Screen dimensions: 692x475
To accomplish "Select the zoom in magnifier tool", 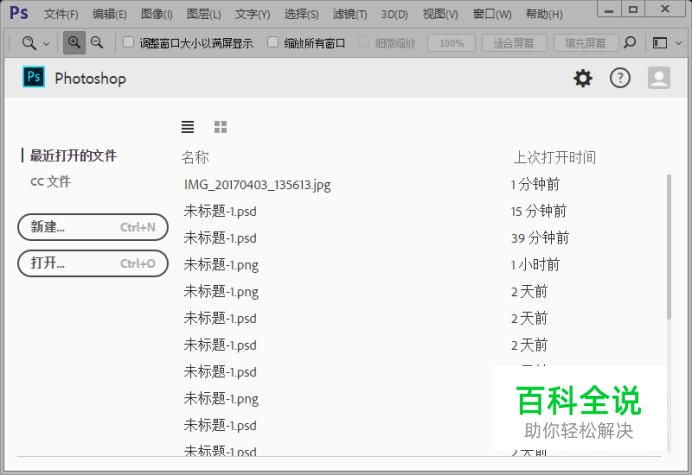I will click(x=74, y=43).
